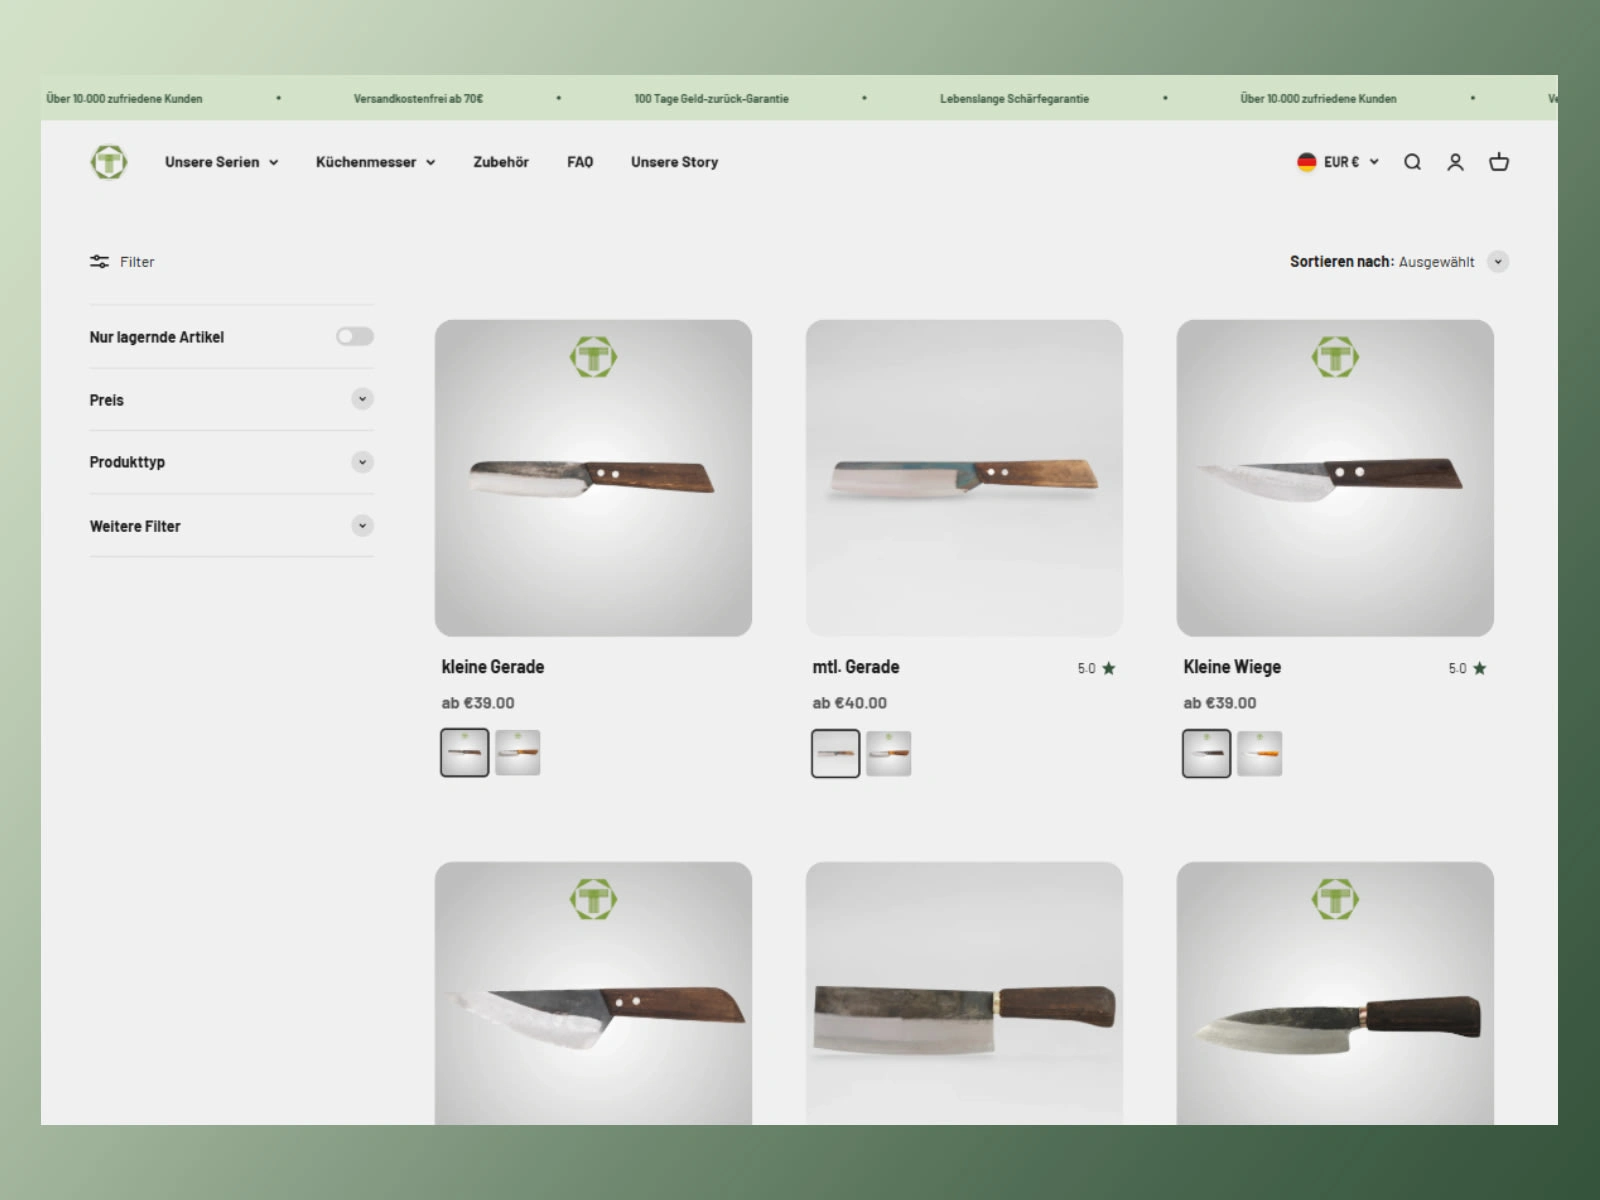
Task: Open the FAQ page
Action: pos(580,162)
